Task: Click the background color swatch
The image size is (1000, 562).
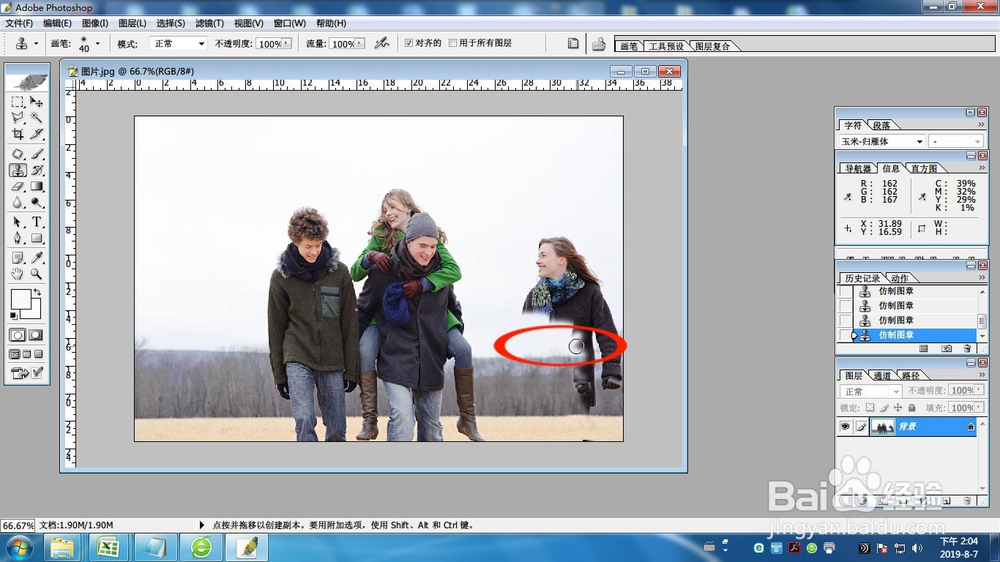Action: point(34,311)
